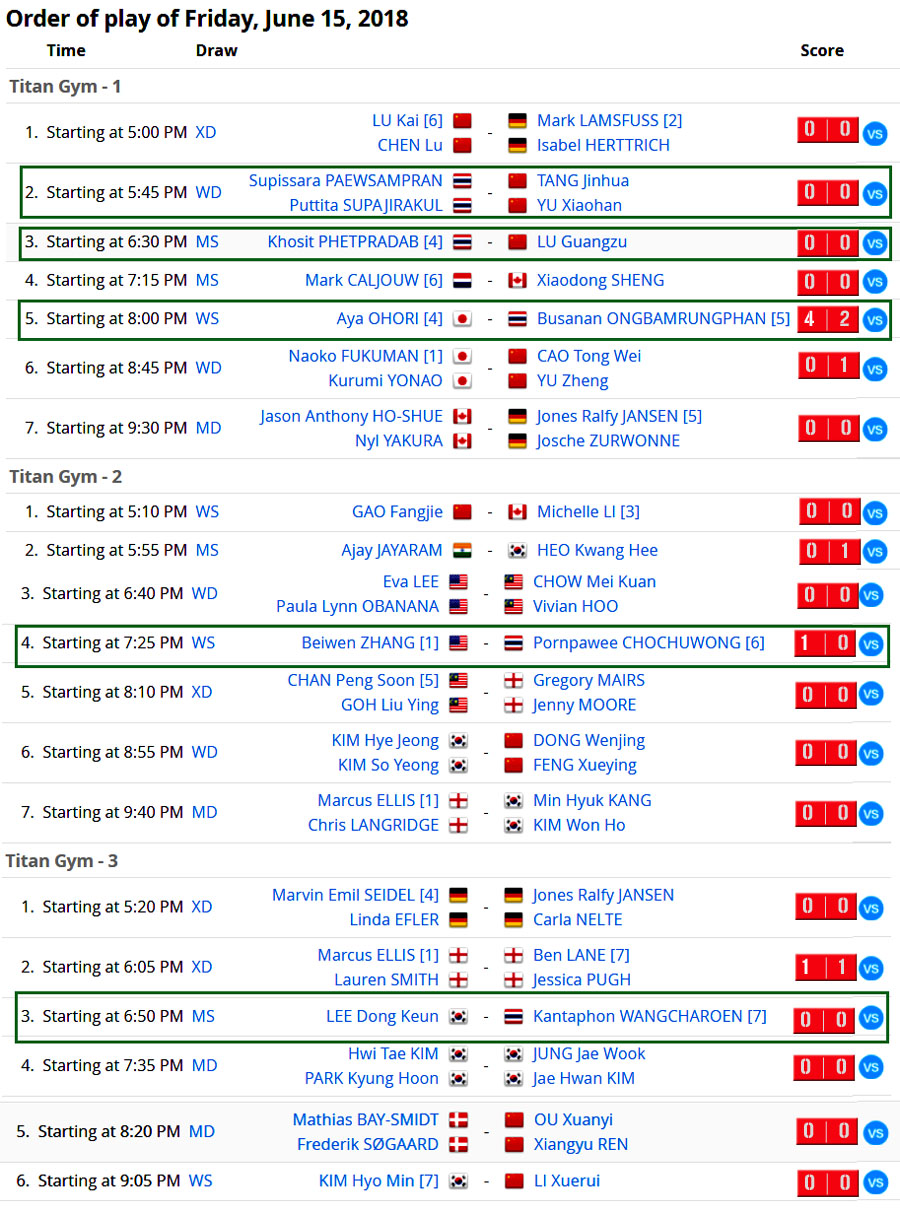Click XD draw link at 5:00 PM
The height and width of the screenshot is (1213, 900).
tap(205, 132)
